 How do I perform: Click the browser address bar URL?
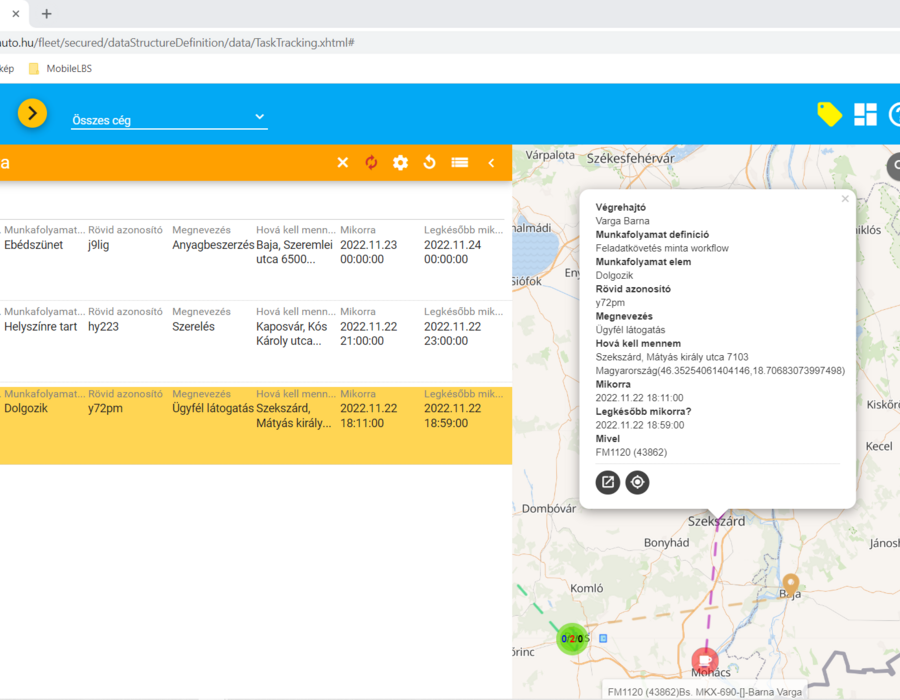tap(177, 42)
